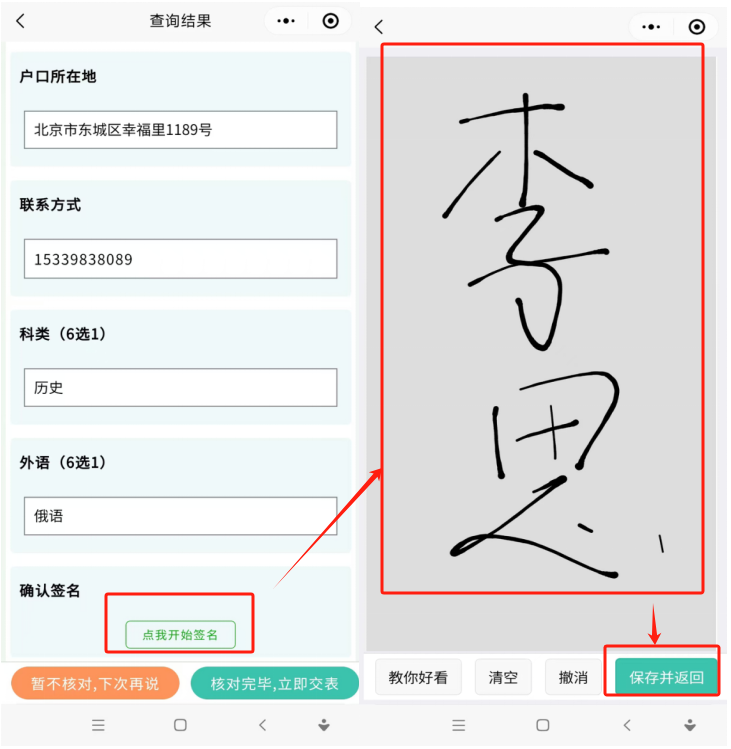Click 点我开始签名 to begin signing
Screen dimensions: 731x749
tap(181, 635)
